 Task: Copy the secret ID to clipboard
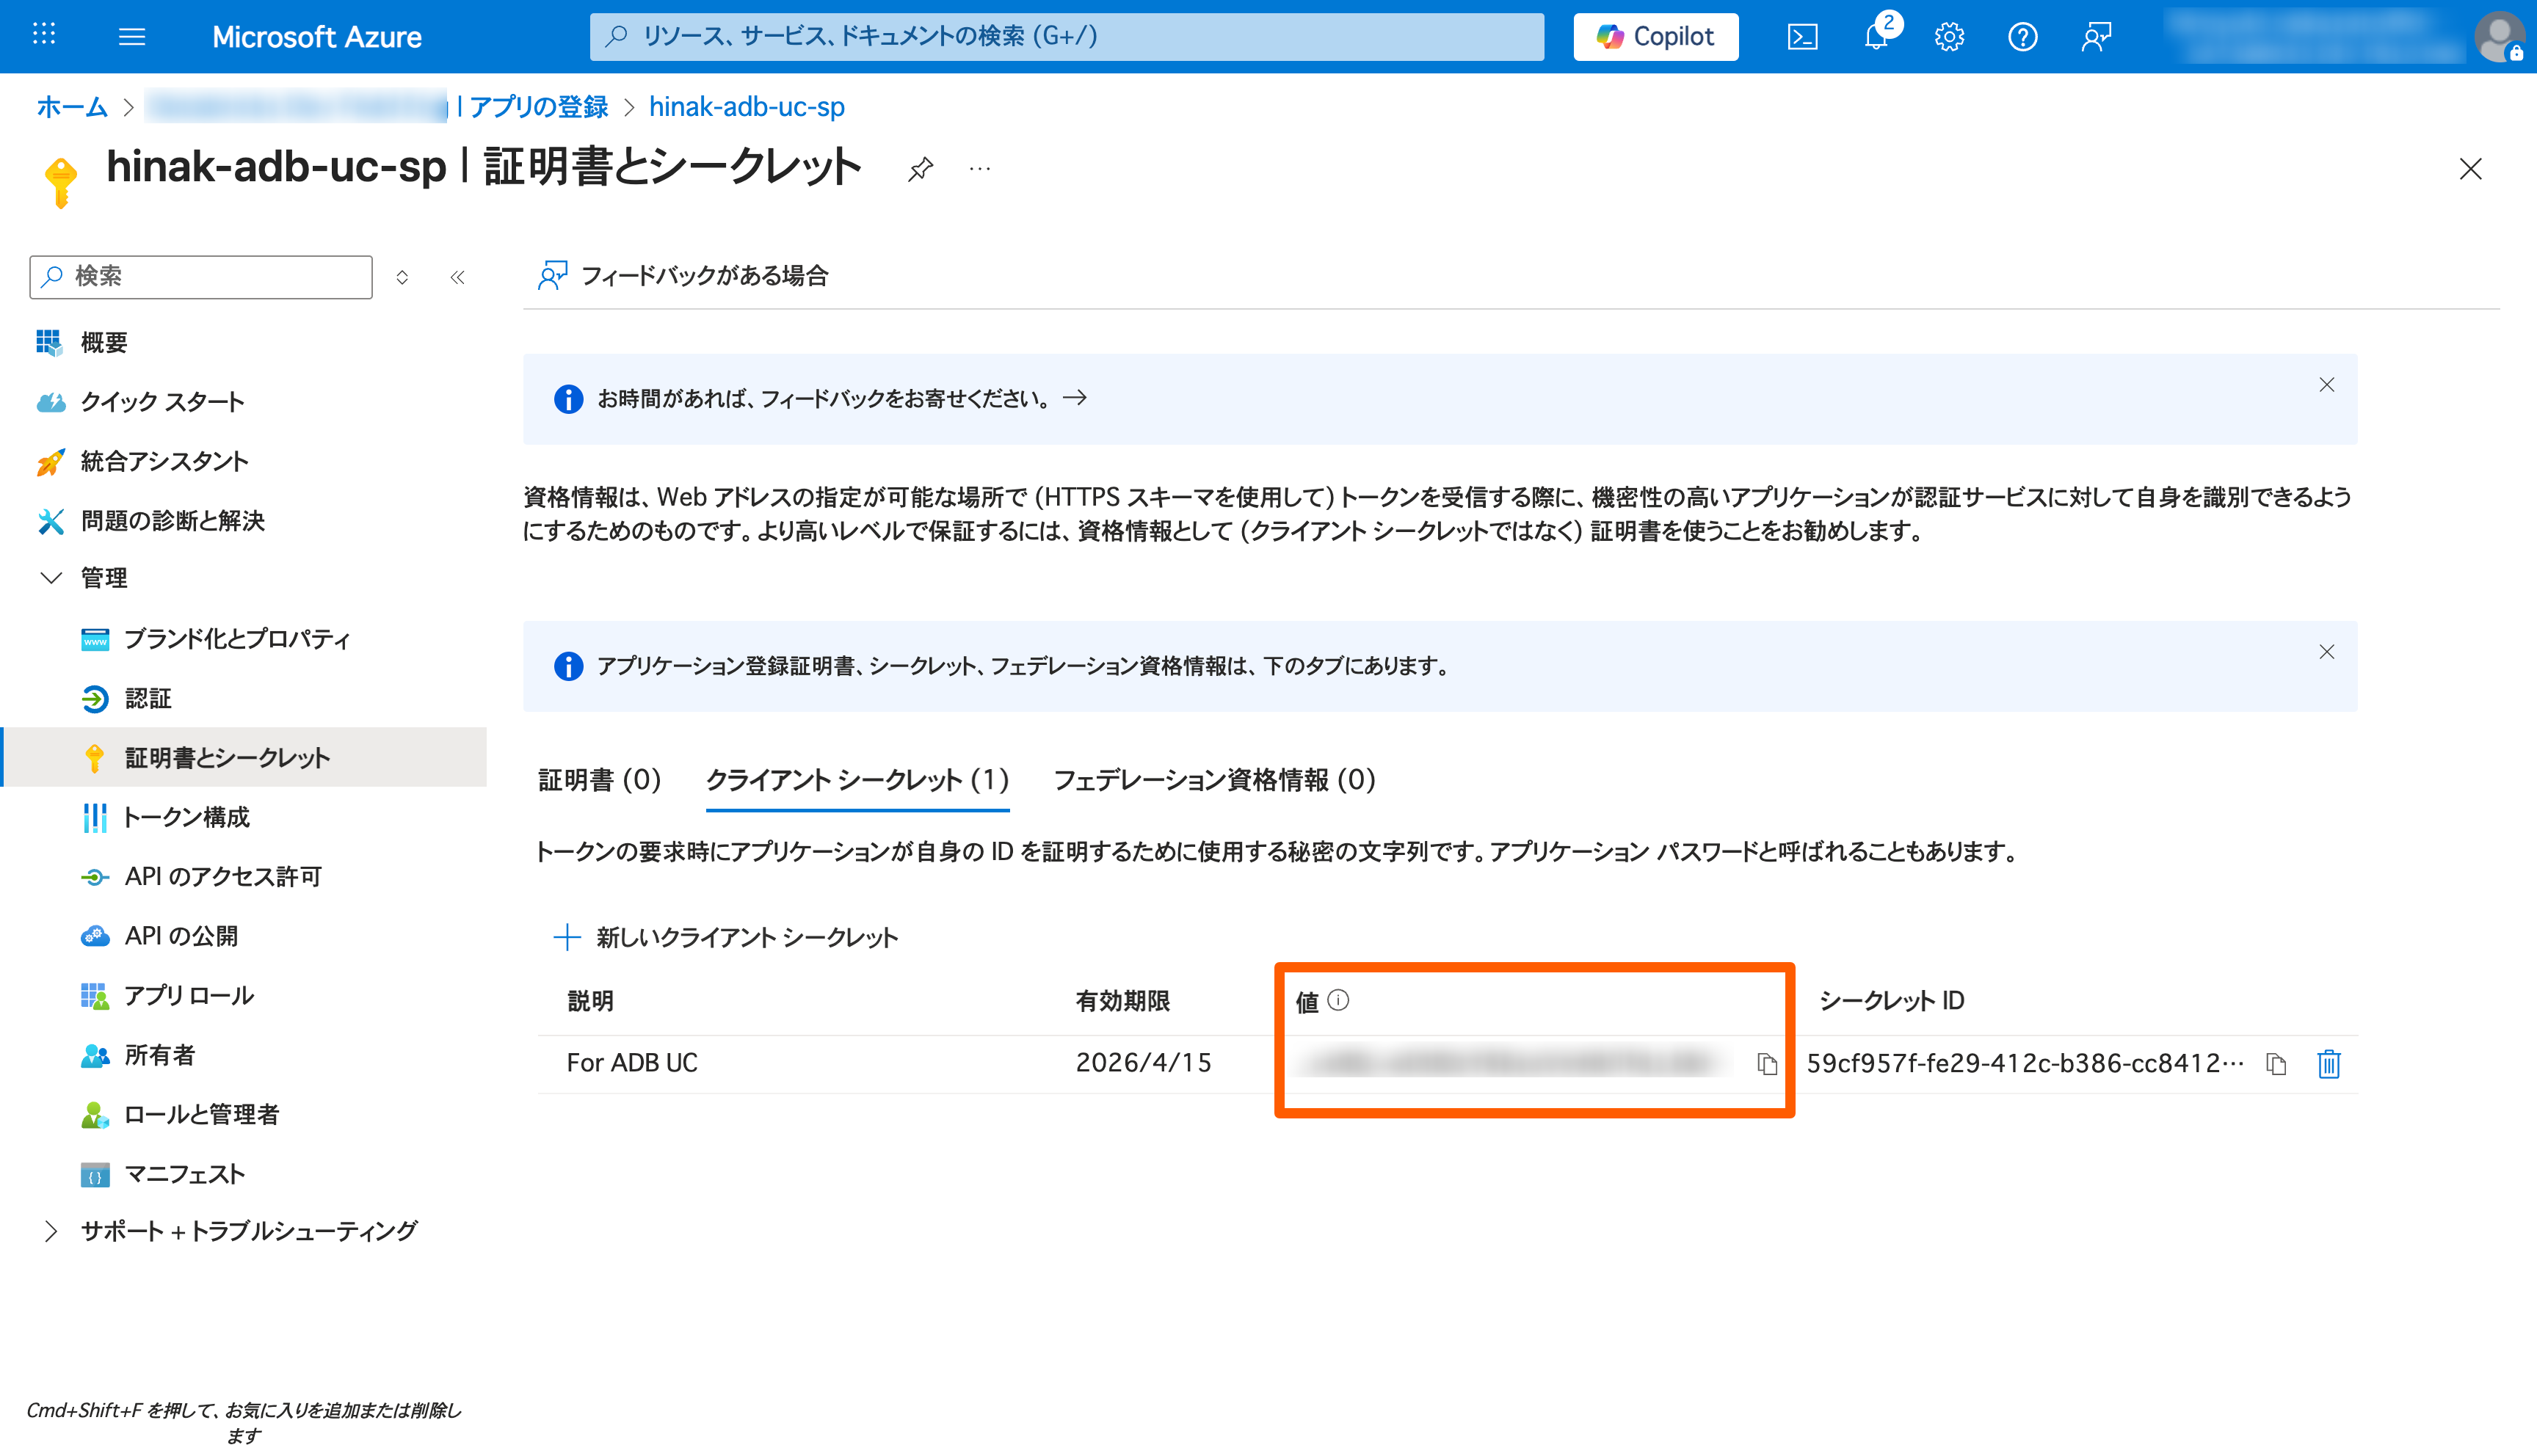(2277, 1064)
